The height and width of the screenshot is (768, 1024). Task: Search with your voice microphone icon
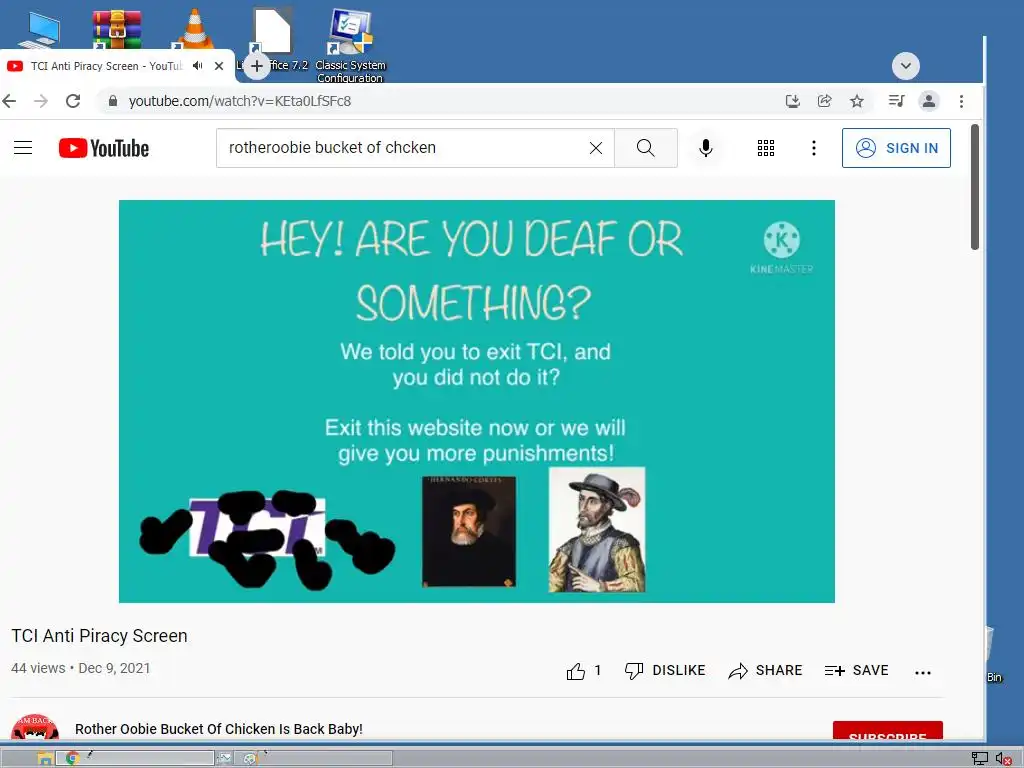coord(706,148)
